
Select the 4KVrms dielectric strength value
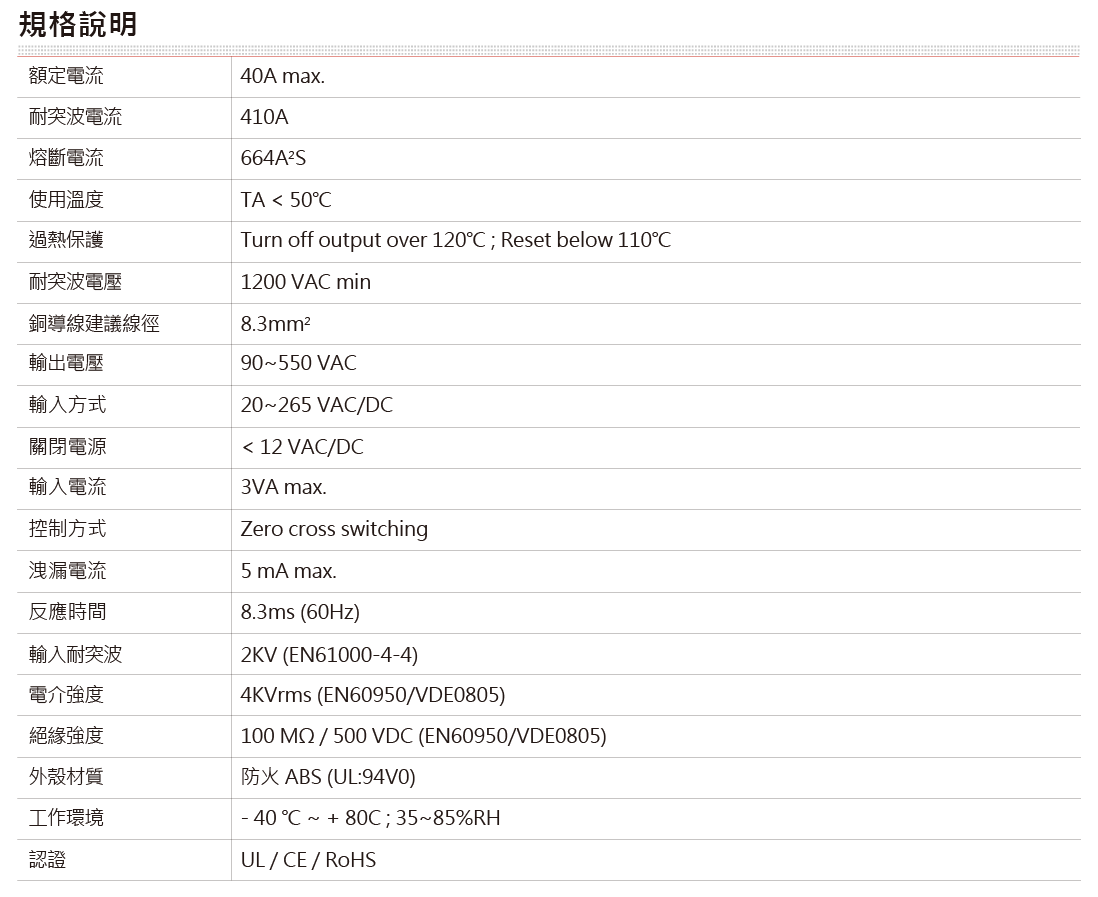point(372,694)
